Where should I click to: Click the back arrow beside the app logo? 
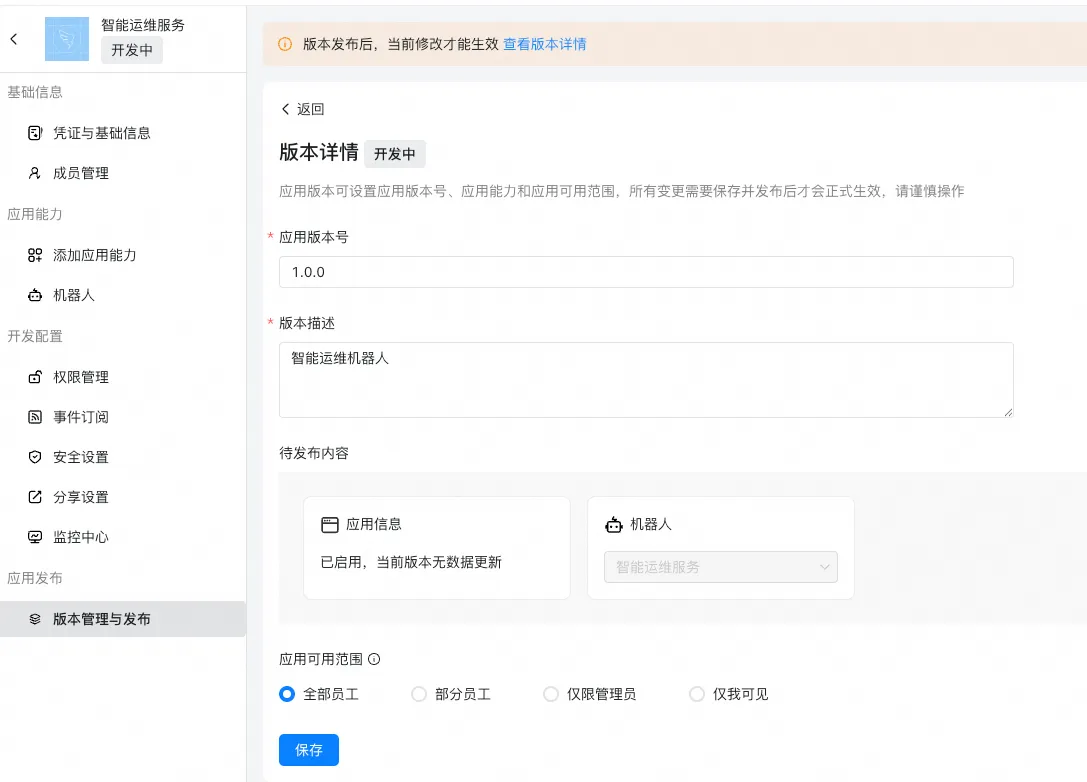[x=14, y=39]
